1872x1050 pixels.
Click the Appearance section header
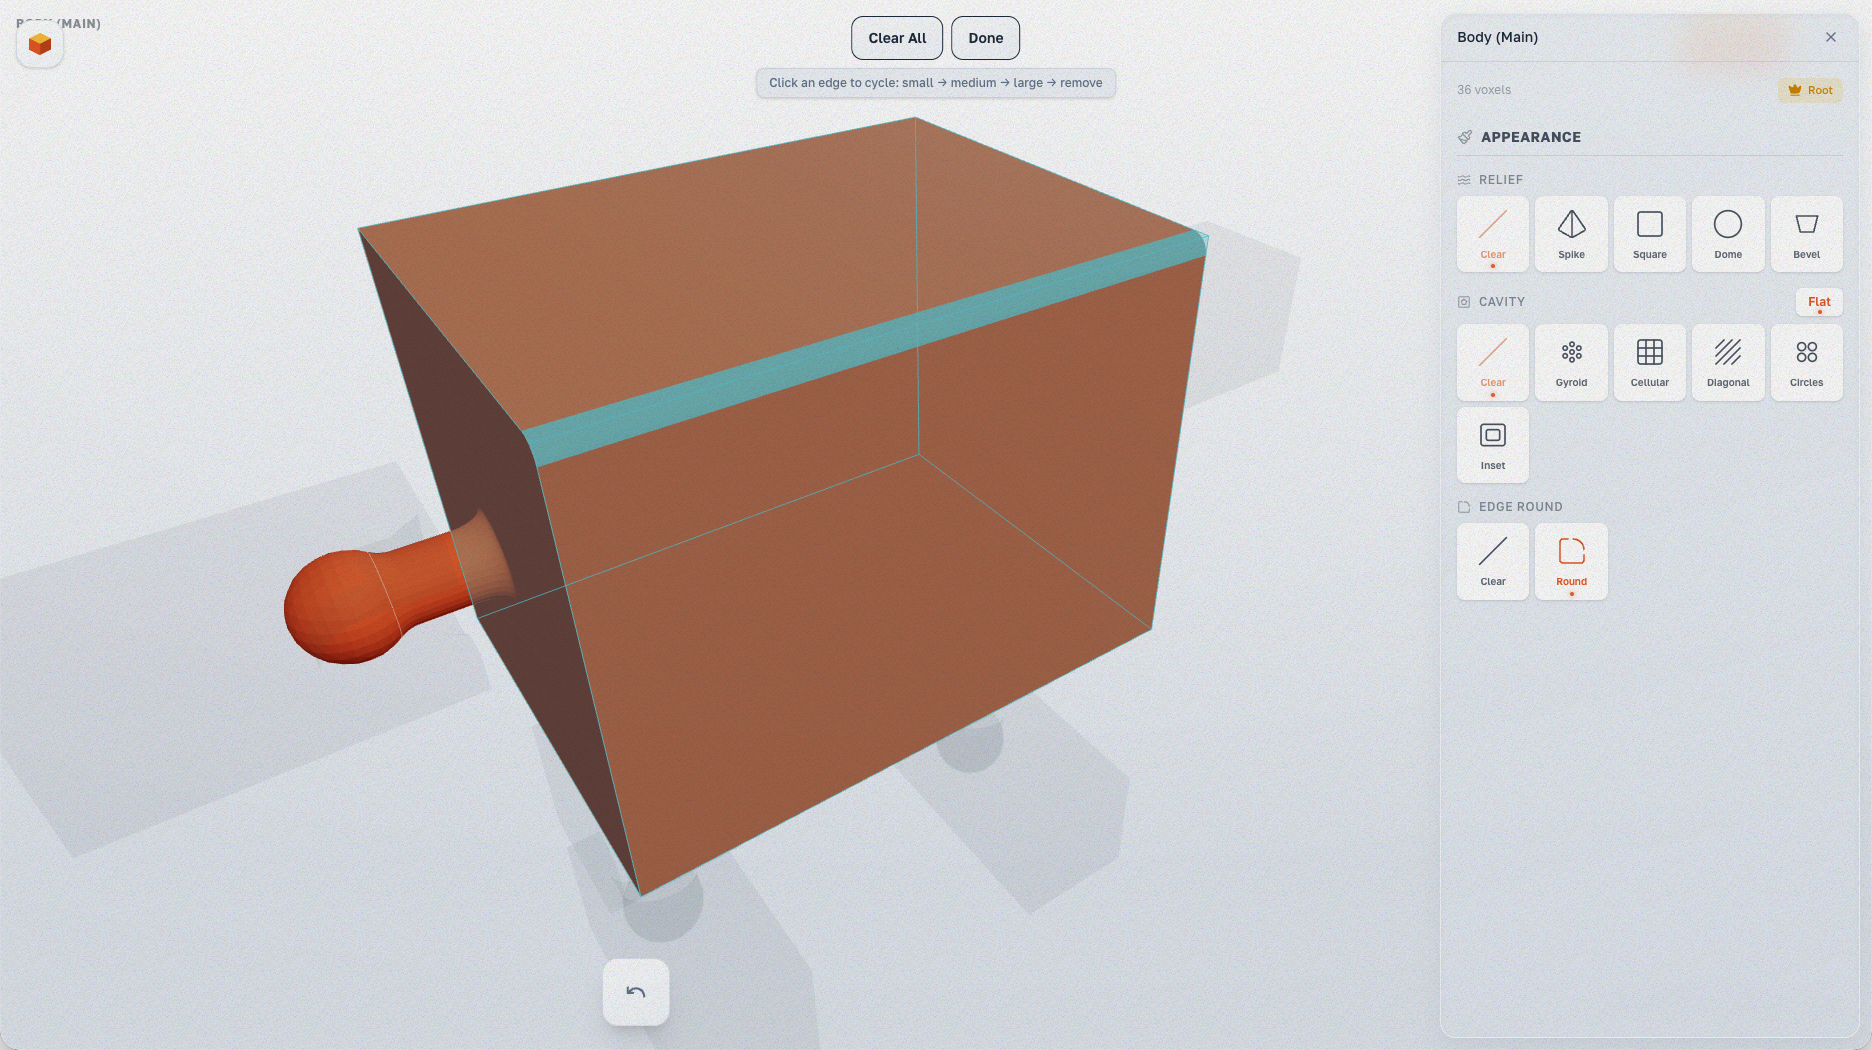tap(1530, 137)
